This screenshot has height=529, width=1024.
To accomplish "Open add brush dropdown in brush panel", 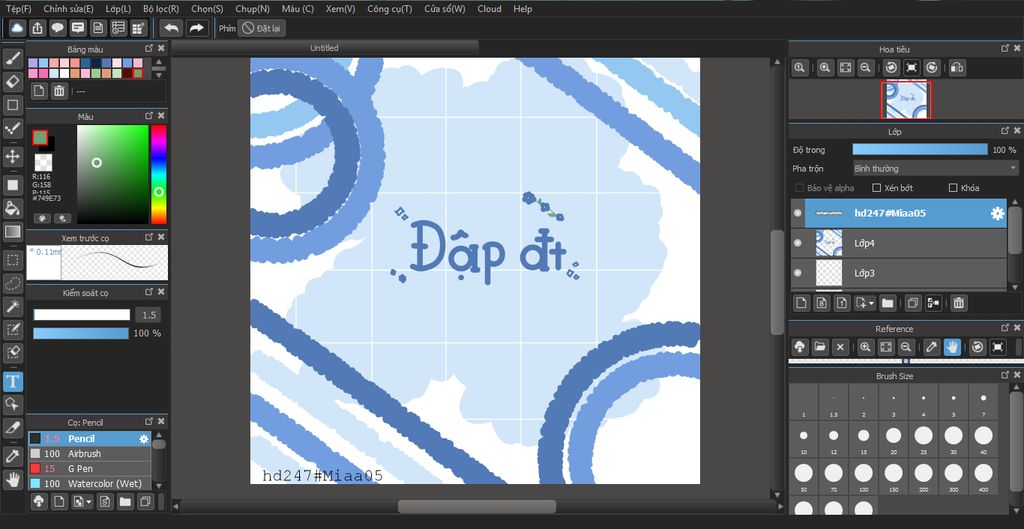I will coord(83,502).
